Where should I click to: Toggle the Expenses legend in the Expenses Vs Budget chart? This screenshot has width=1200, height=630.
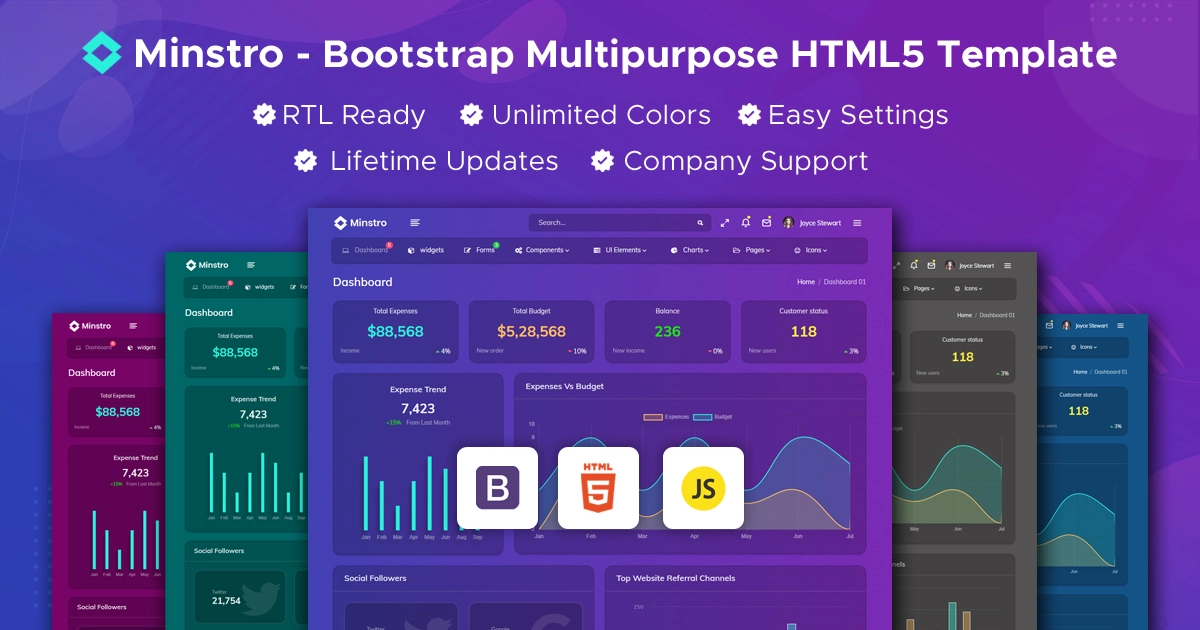point(666,416)
